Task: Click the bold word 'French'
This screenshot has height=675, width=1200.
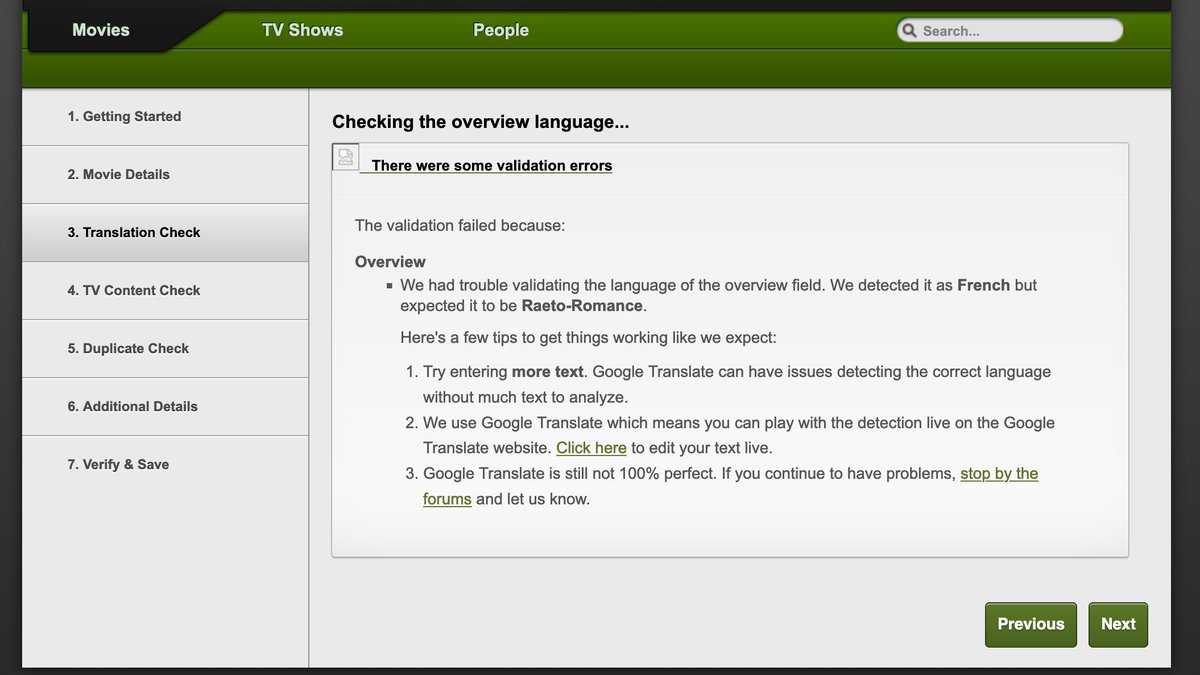Action: point(984,285)
